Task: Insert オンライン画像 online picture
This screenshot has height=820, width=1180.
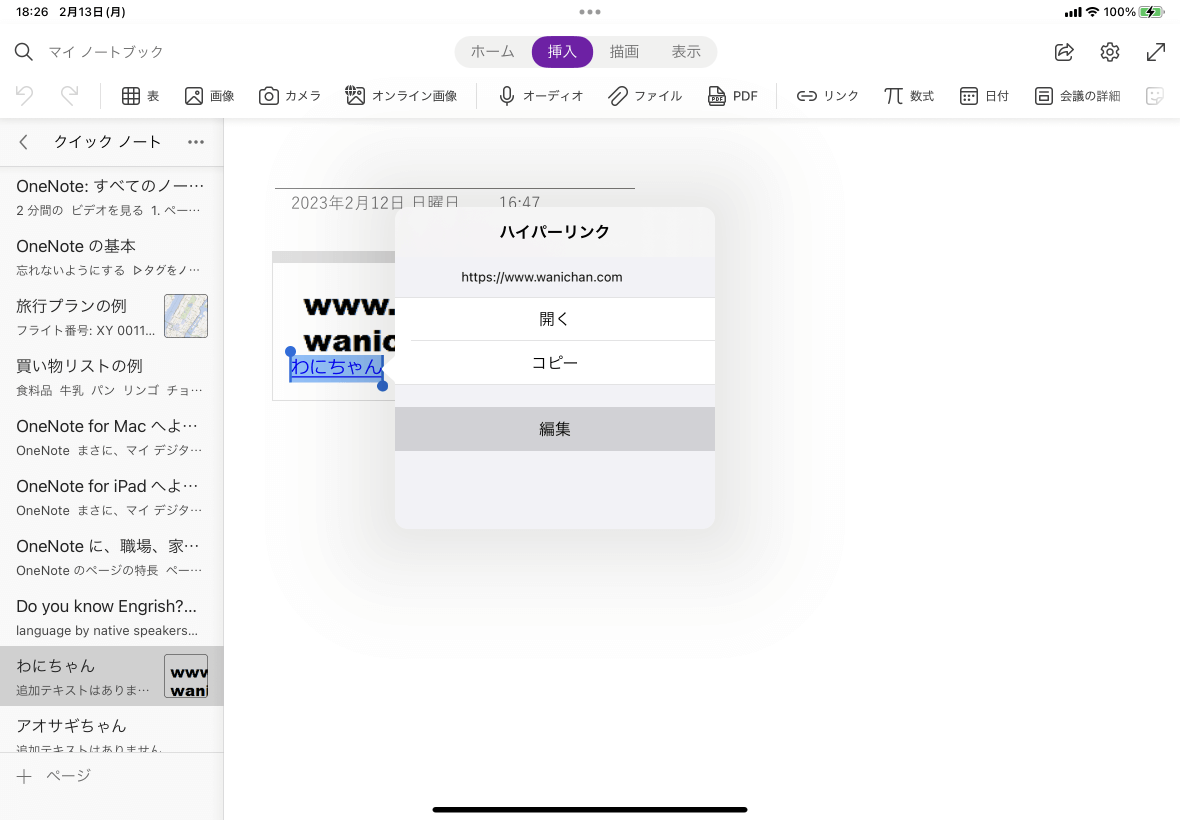Action: [x=401, y=96]
